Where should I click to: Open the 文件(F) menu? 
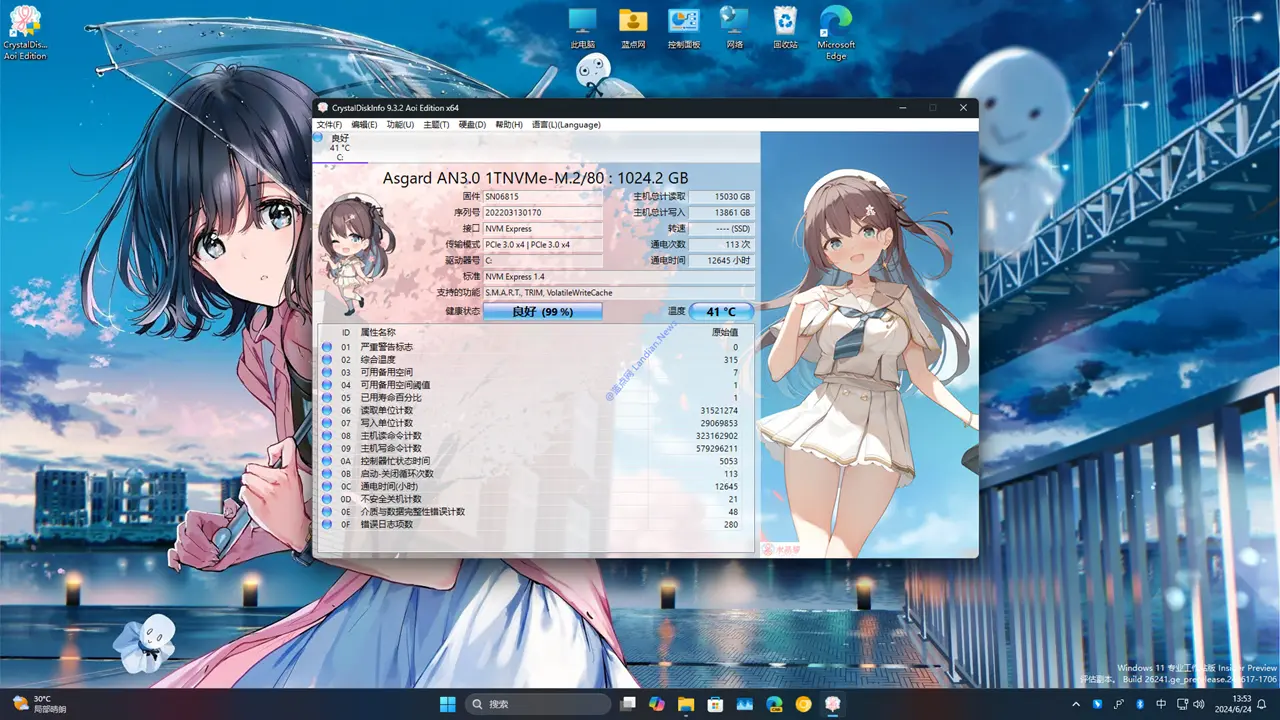329,125
